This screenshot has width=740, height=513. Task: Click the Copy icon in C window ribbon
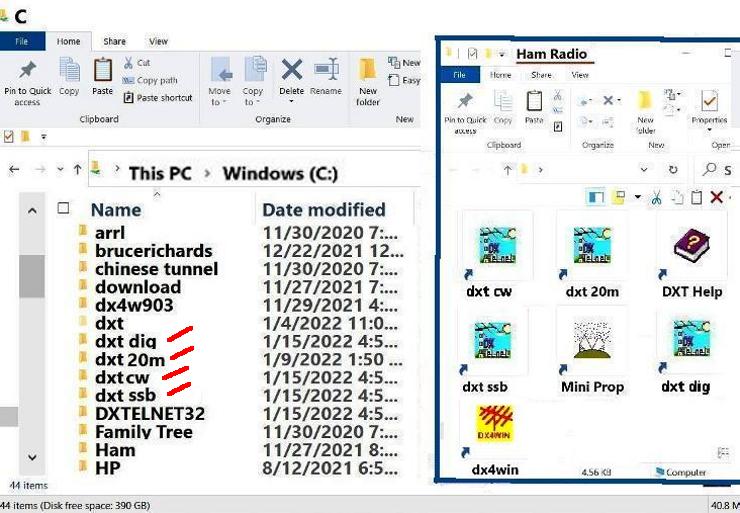click(69, 69)
